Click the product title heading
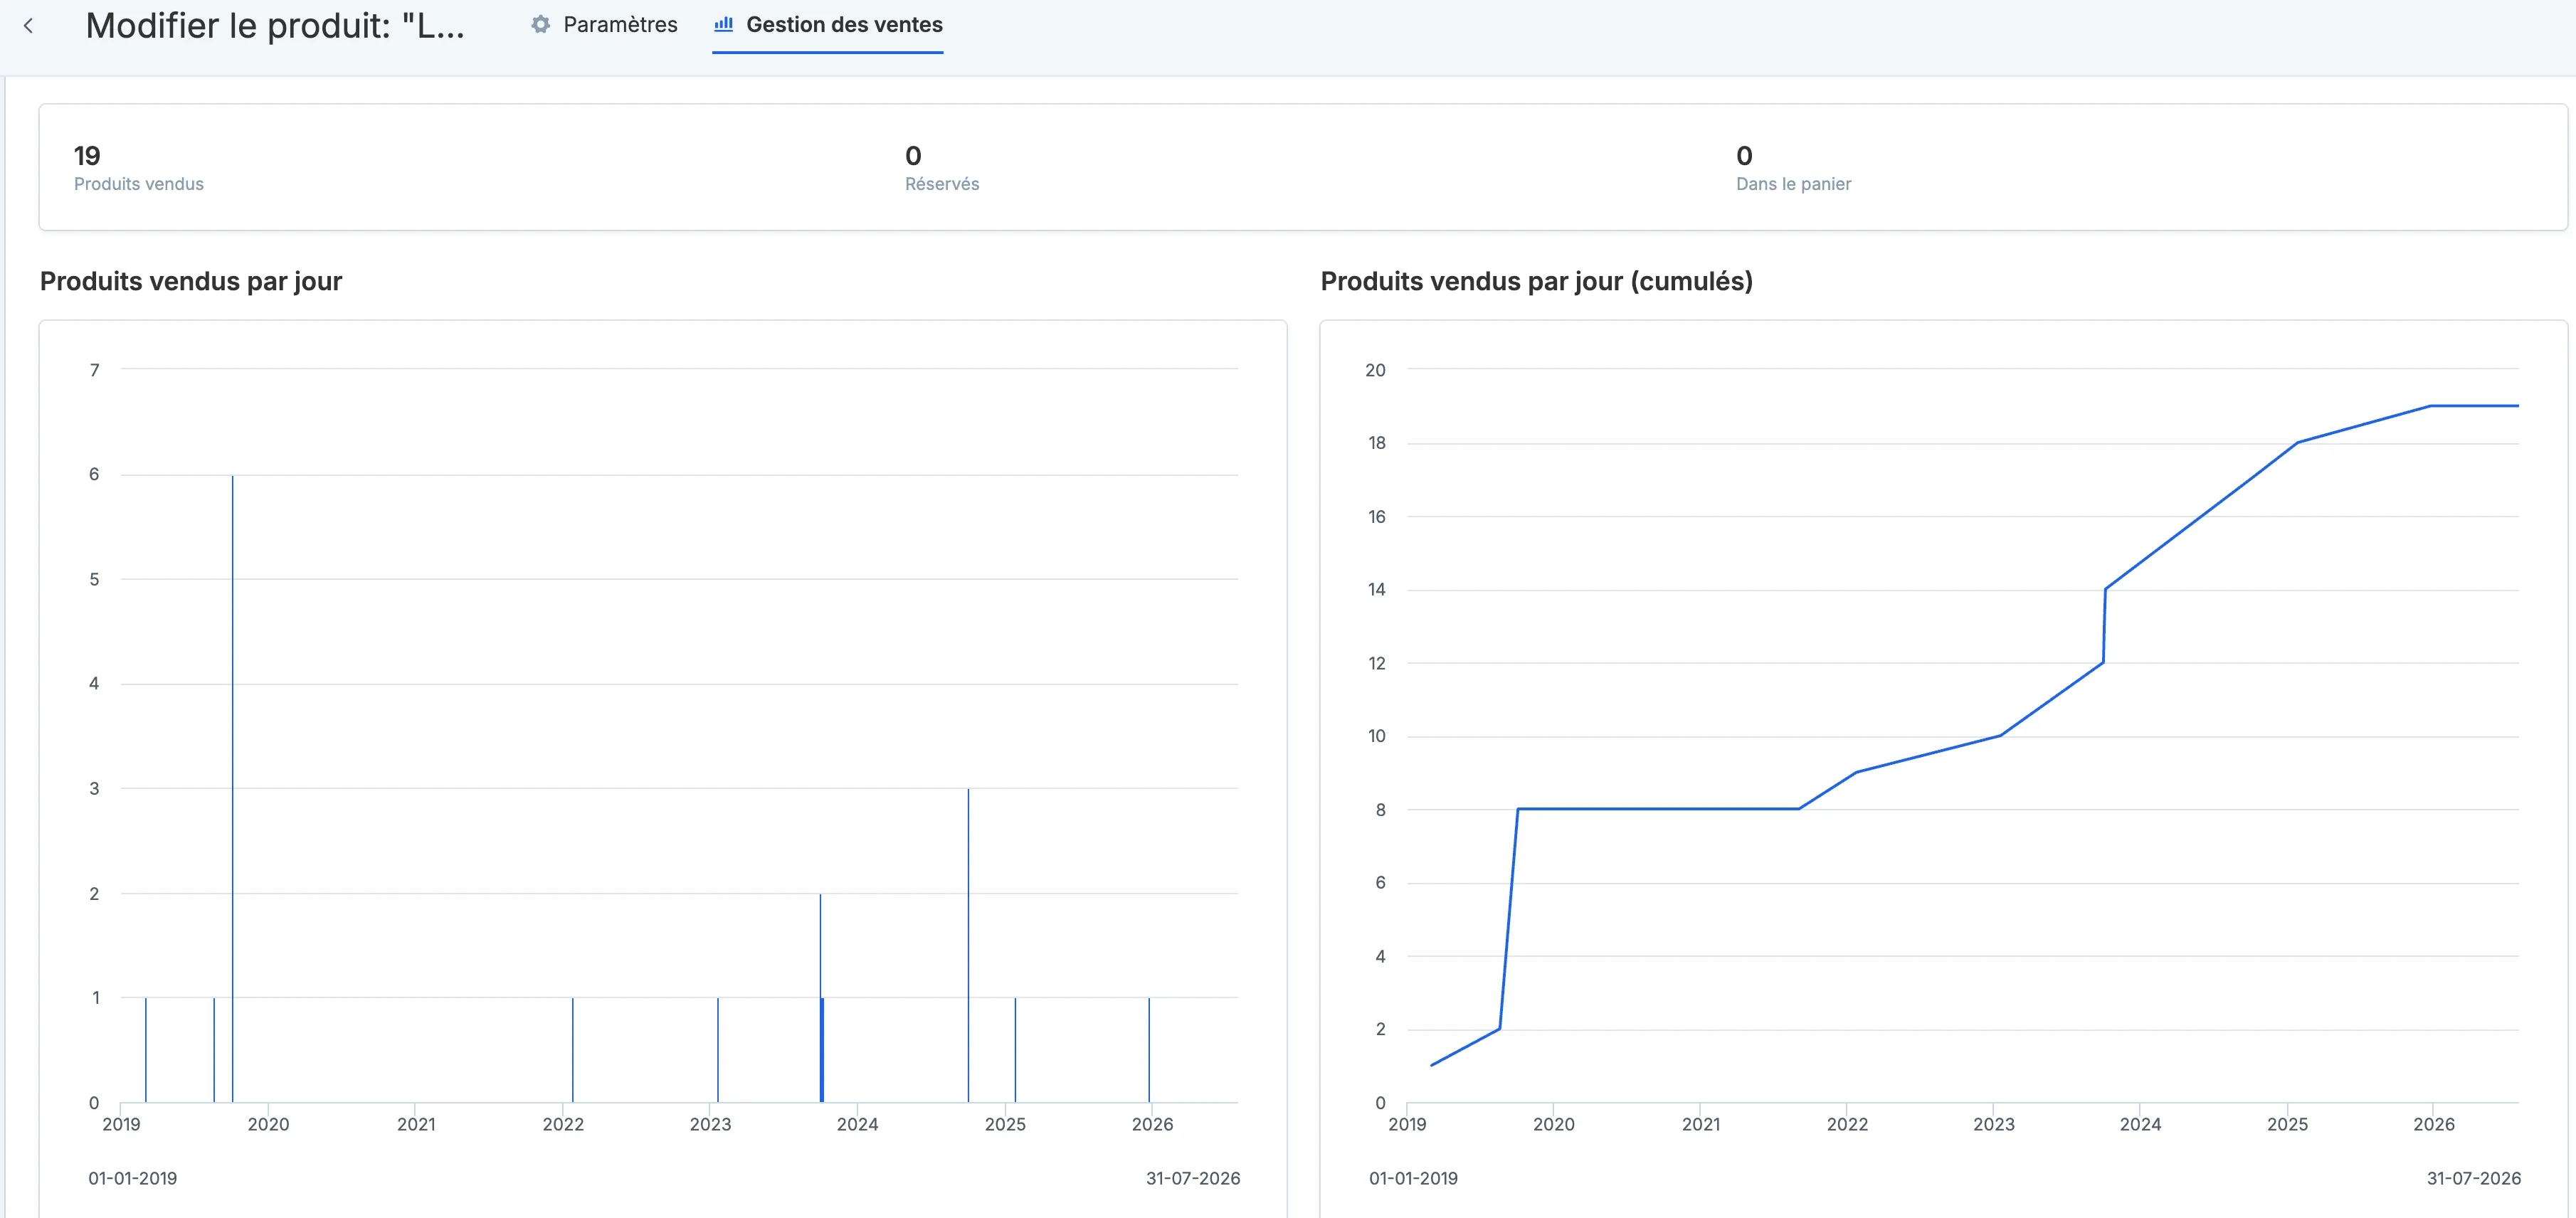 point(275,26)
